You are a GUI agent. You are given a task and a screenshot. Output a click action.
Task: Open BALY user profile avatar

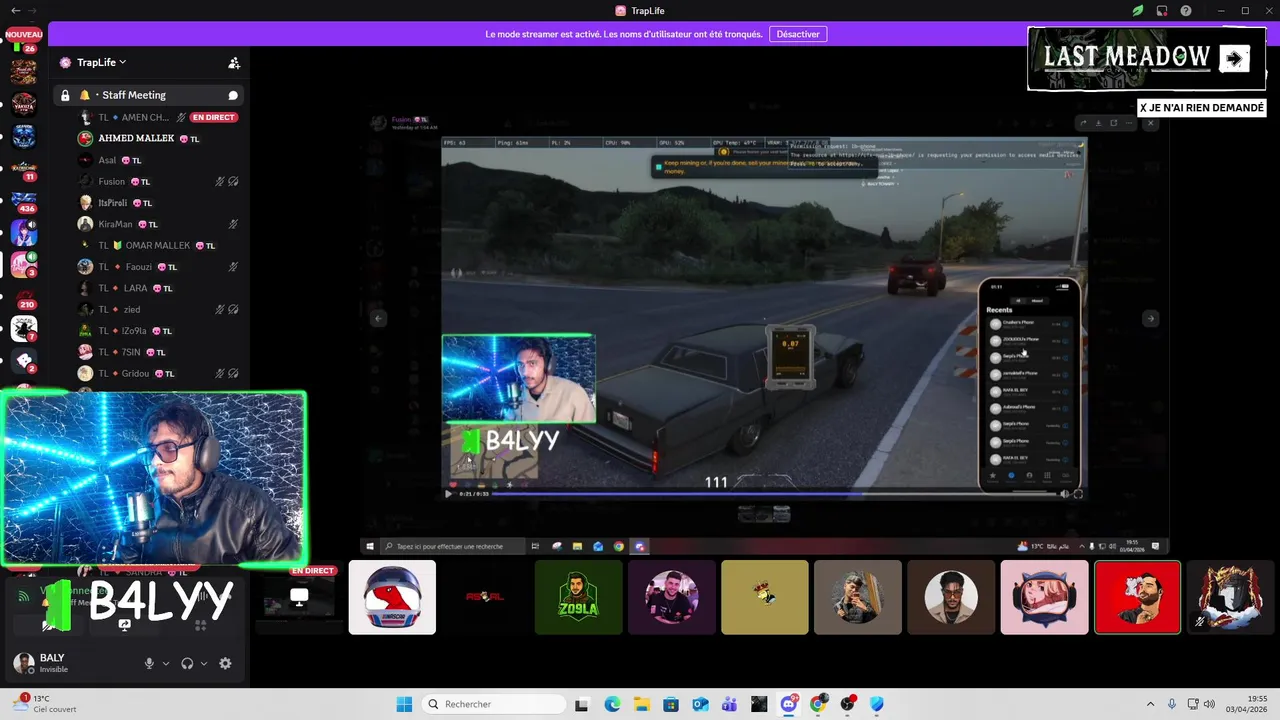click(x=24, y=663)
